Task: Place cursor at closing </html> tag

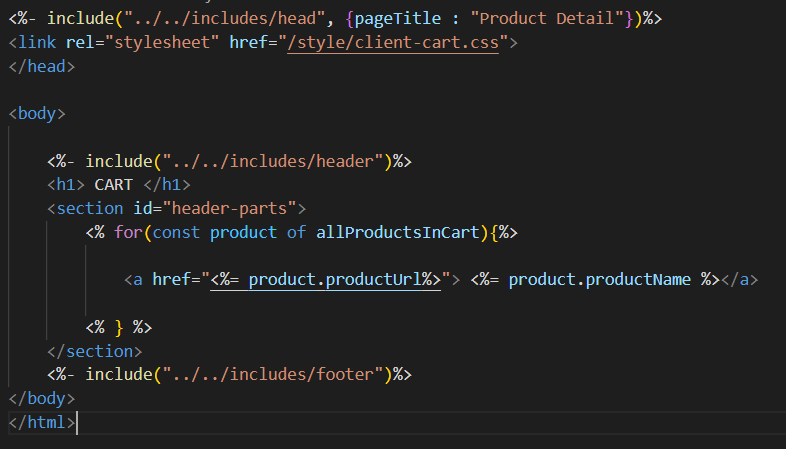Action: click(42, 422)
